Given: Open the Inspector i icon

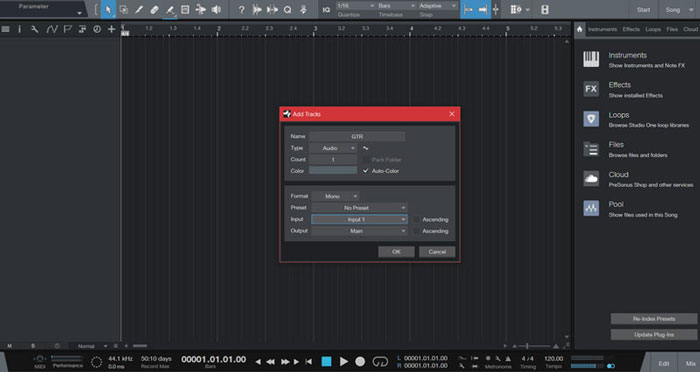Looking at the screenshot, I should tap(19, 29).
